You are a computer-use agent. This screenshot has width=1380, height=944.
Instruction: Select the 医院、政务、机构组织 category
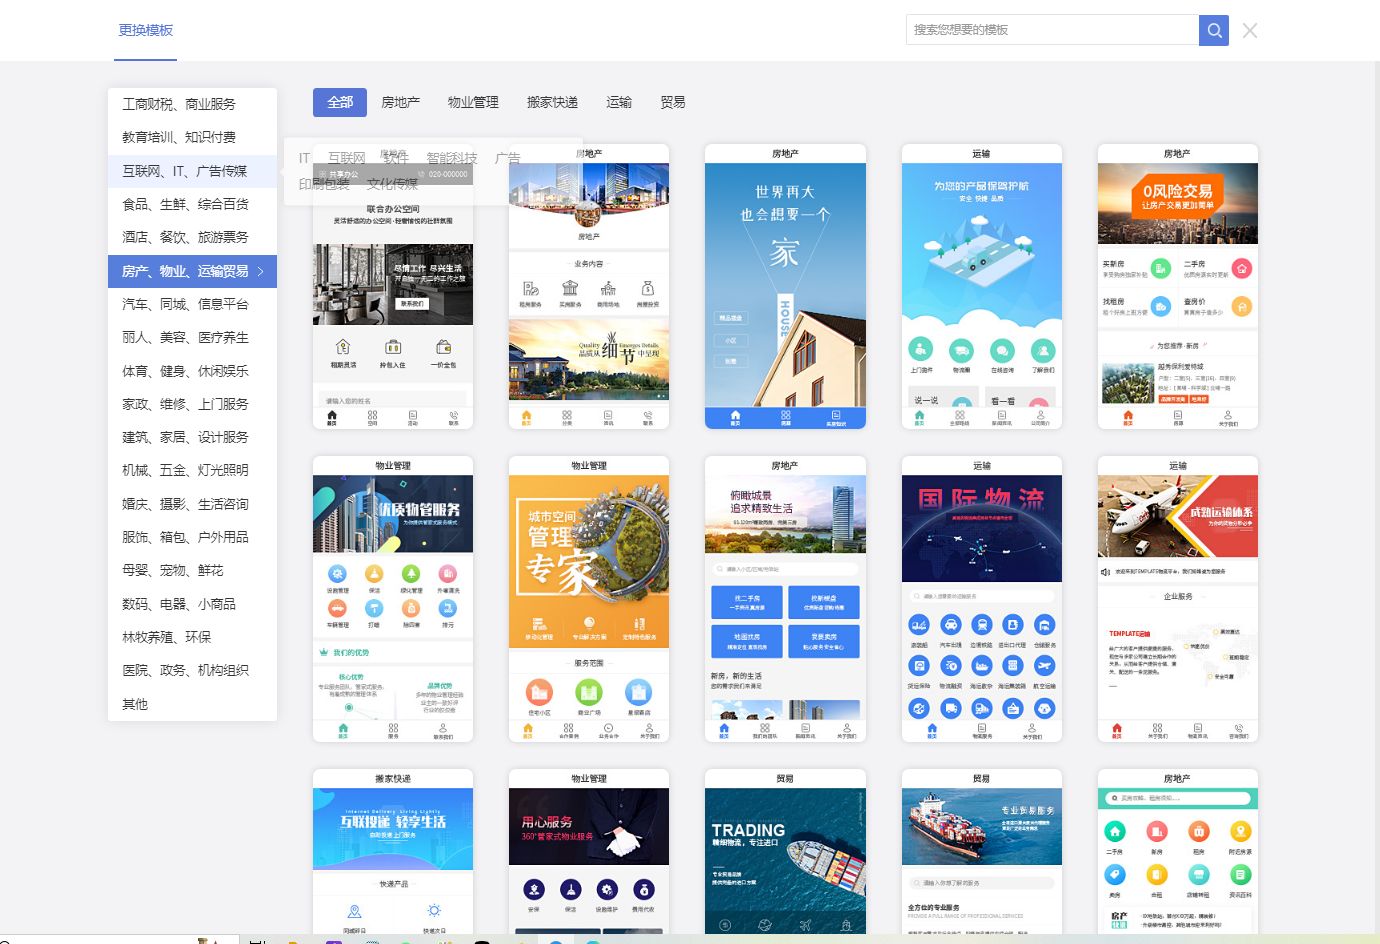192,670
